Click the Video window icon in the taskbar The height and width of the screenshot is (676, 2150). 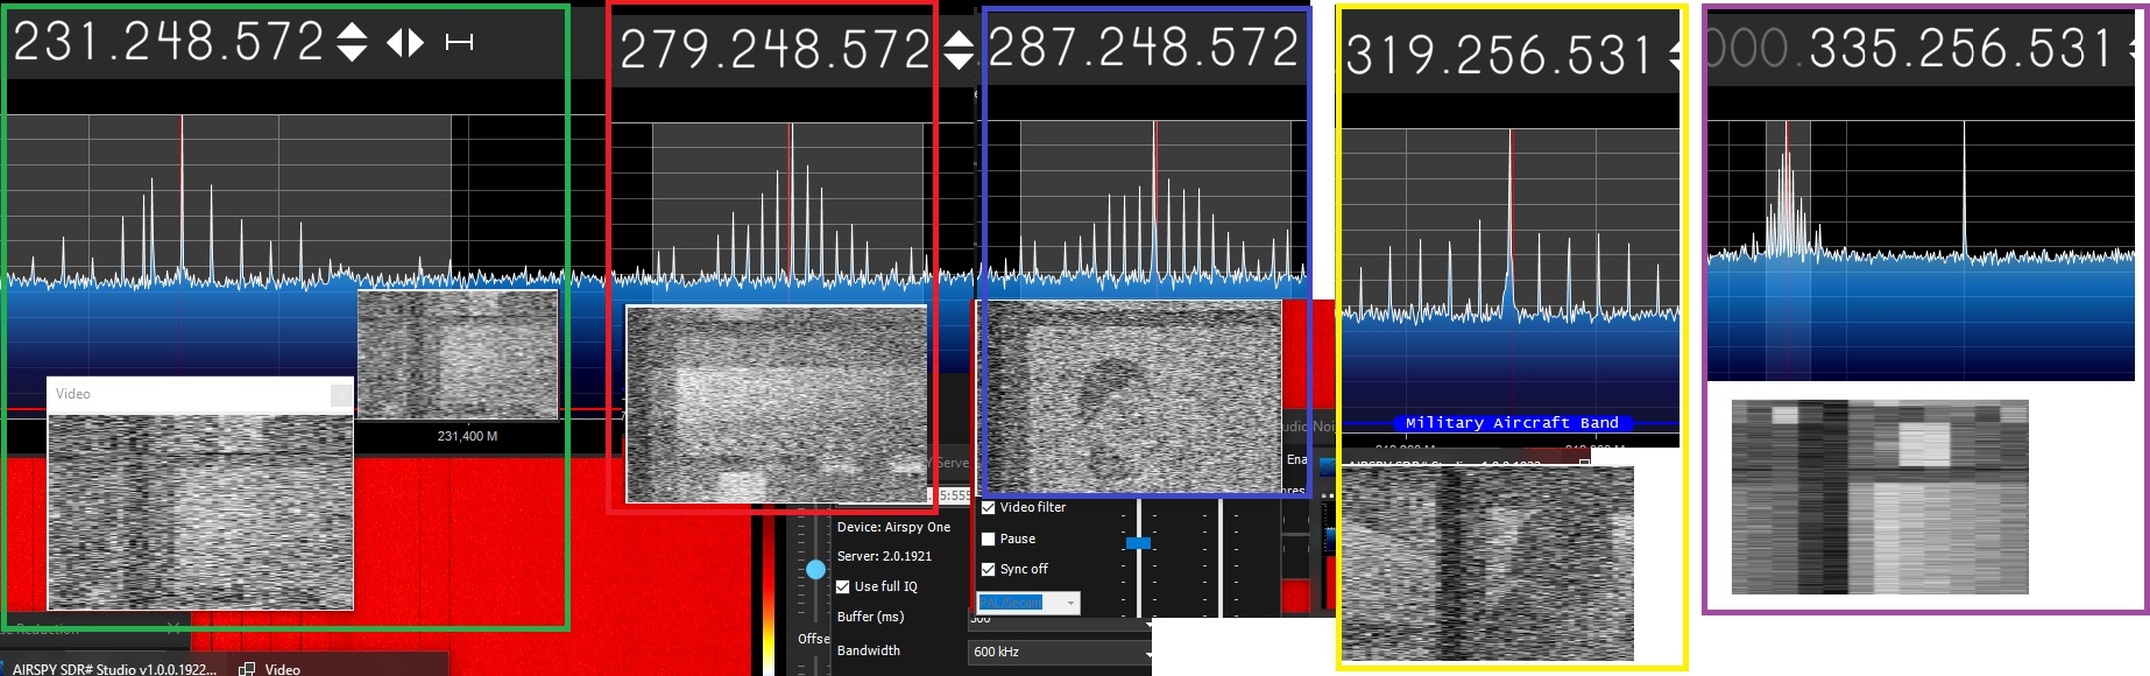point(247,669)
